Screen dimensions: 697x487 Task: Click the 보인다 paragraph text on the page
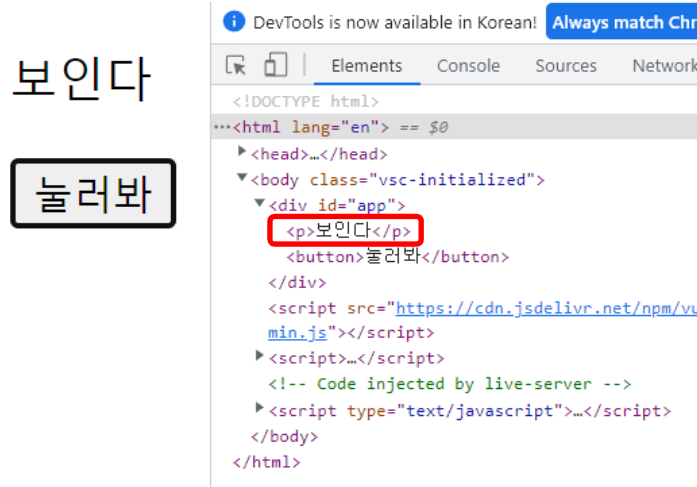click(82, 79)
